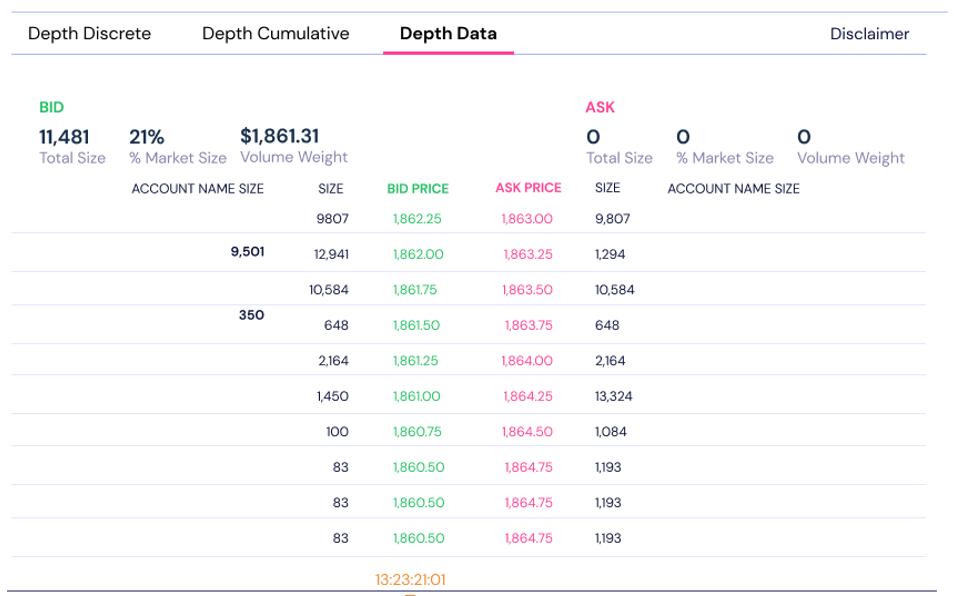Image resolution: width=954 pixels, height=596 pixels.
Task: Click the bold account size 9,501
Action: [248, 252]
